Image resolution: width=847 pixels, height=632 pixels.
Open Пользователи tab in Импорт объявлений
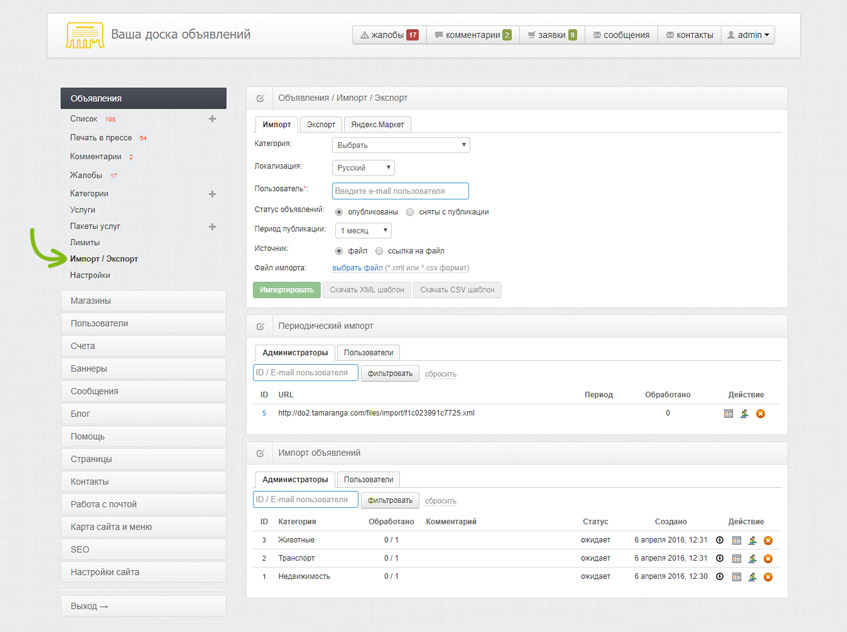click(x=368, y=480)
